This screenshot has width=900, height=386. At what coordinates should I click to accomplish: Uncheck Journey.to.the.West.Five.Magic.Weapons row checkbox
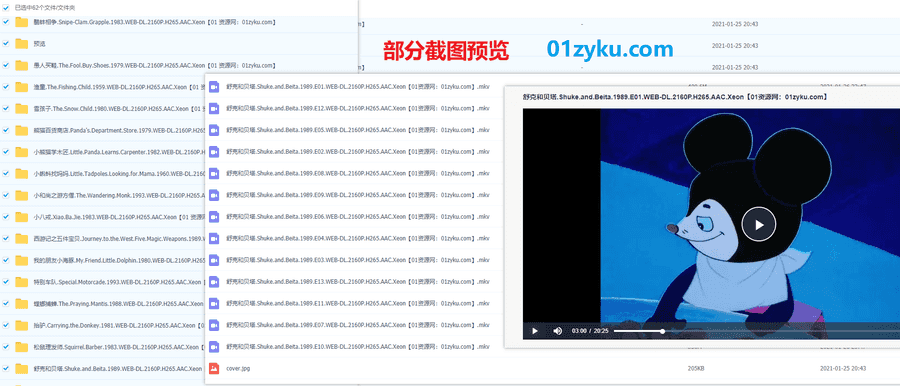coord(6,238)
